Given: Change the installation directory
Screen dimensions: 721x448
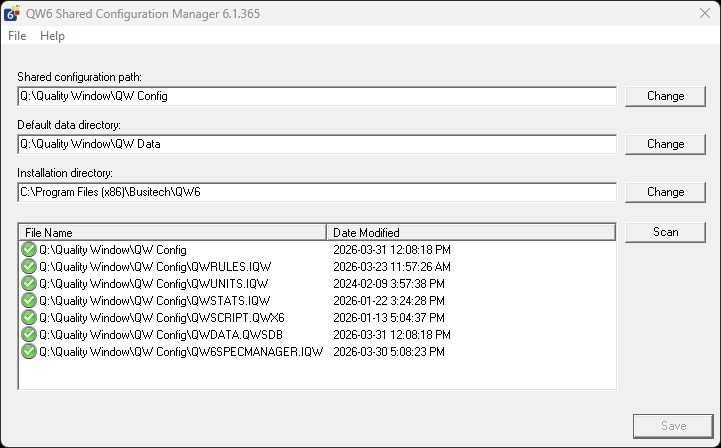Looking at the screenshot, I should click(x=665, y=192).
